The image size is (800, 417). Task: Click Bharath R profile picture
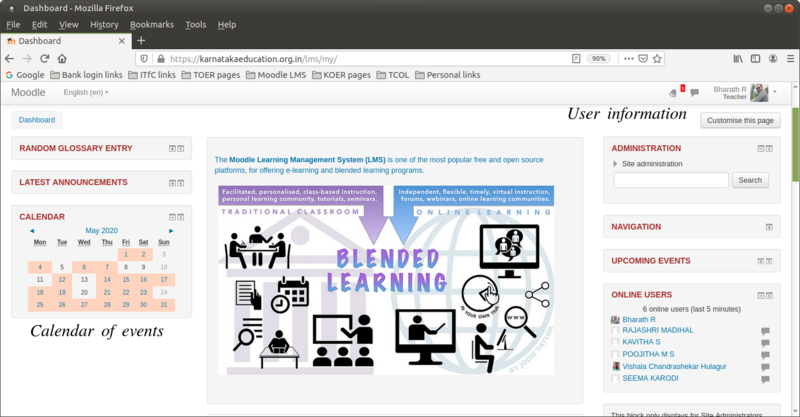coord(759,93)
